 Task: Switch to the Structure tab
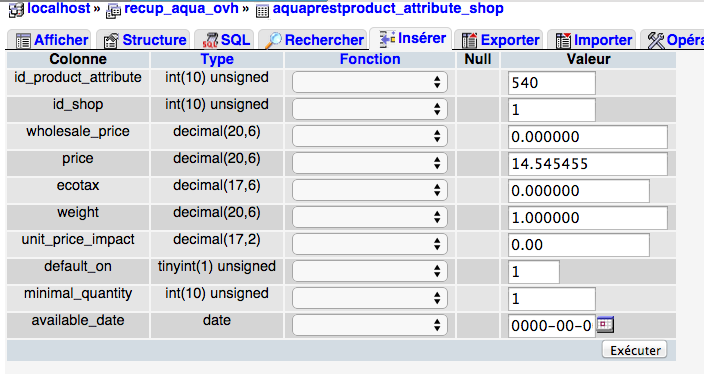tap(143, 40)
